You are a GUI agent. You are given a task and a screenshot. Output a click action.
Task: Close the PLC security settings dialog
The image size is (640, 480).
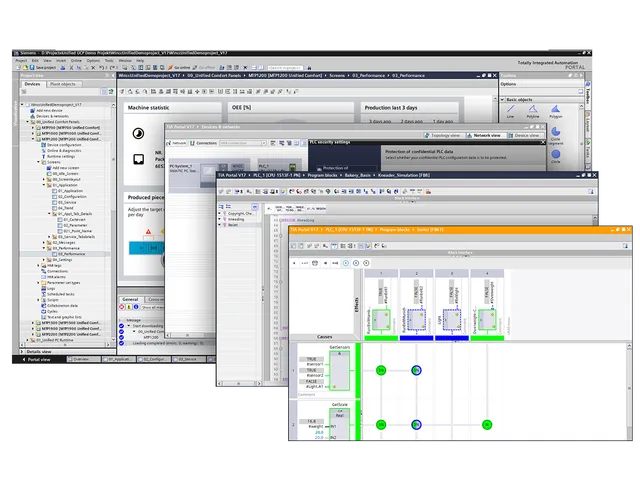click(x=543, y=142)
